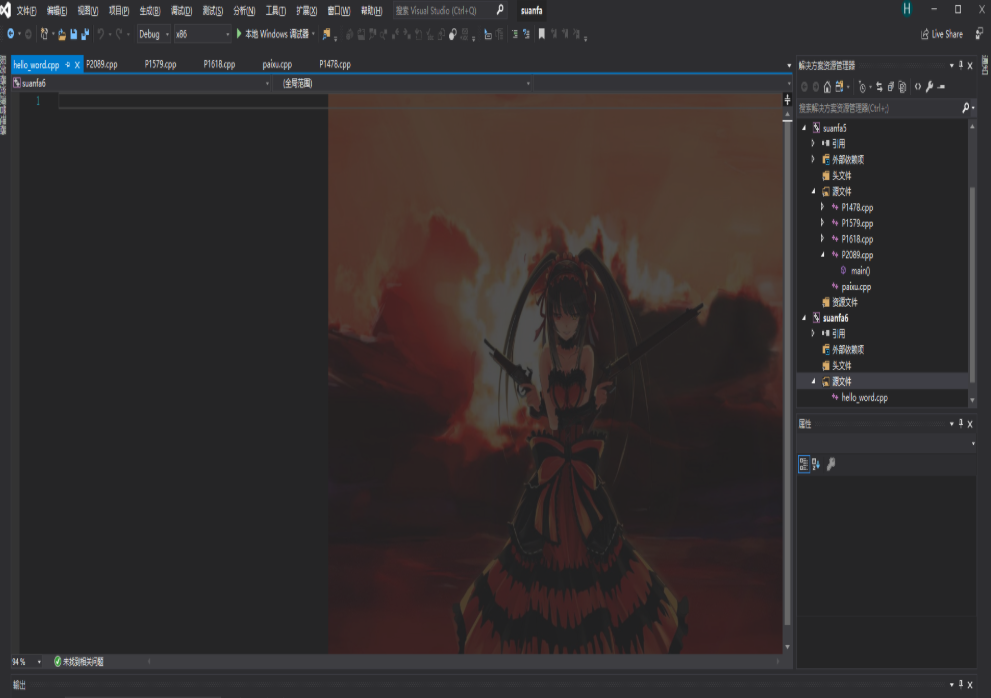Click the Live Share button
The width and height of the screenshot is (991, 698).
click(942, 34)
